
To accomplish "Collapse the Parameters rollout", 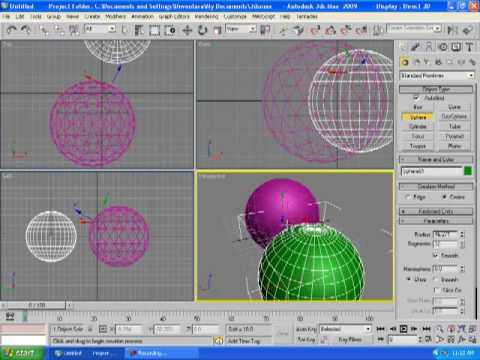I will click(436, 221).
